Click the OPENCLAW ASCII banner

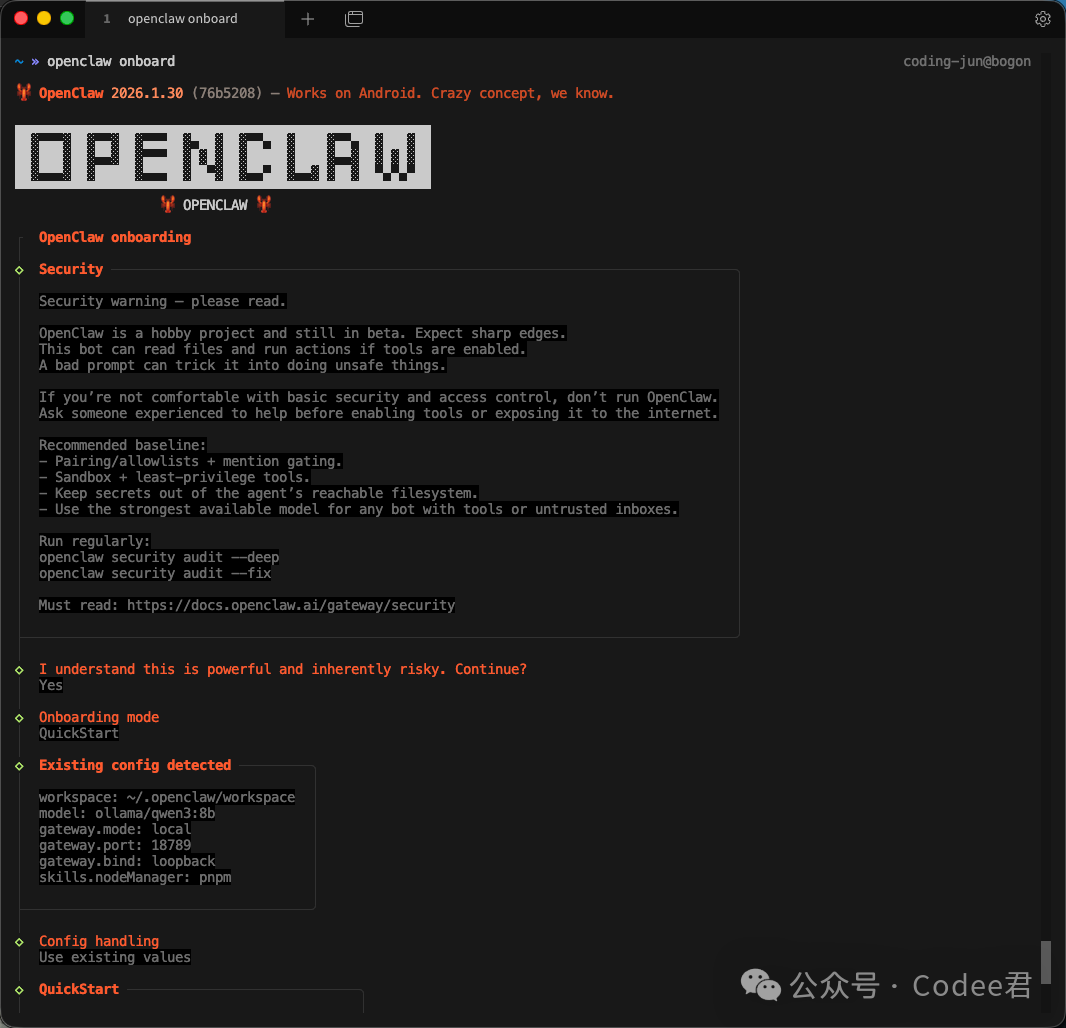pyautogui.click(x=223, y=156)
